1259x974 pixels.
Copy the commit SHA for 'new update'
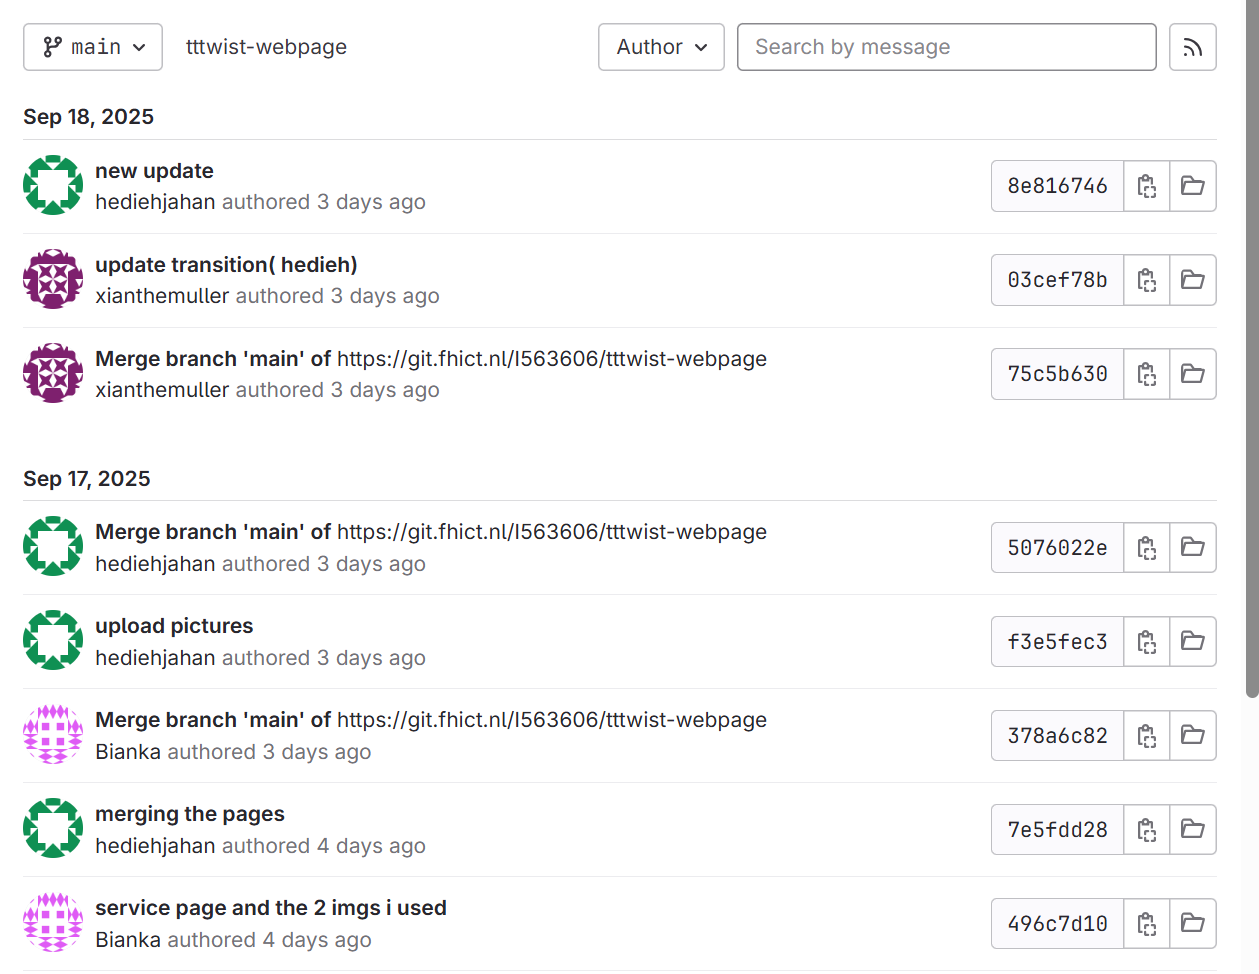(1146, 186)
